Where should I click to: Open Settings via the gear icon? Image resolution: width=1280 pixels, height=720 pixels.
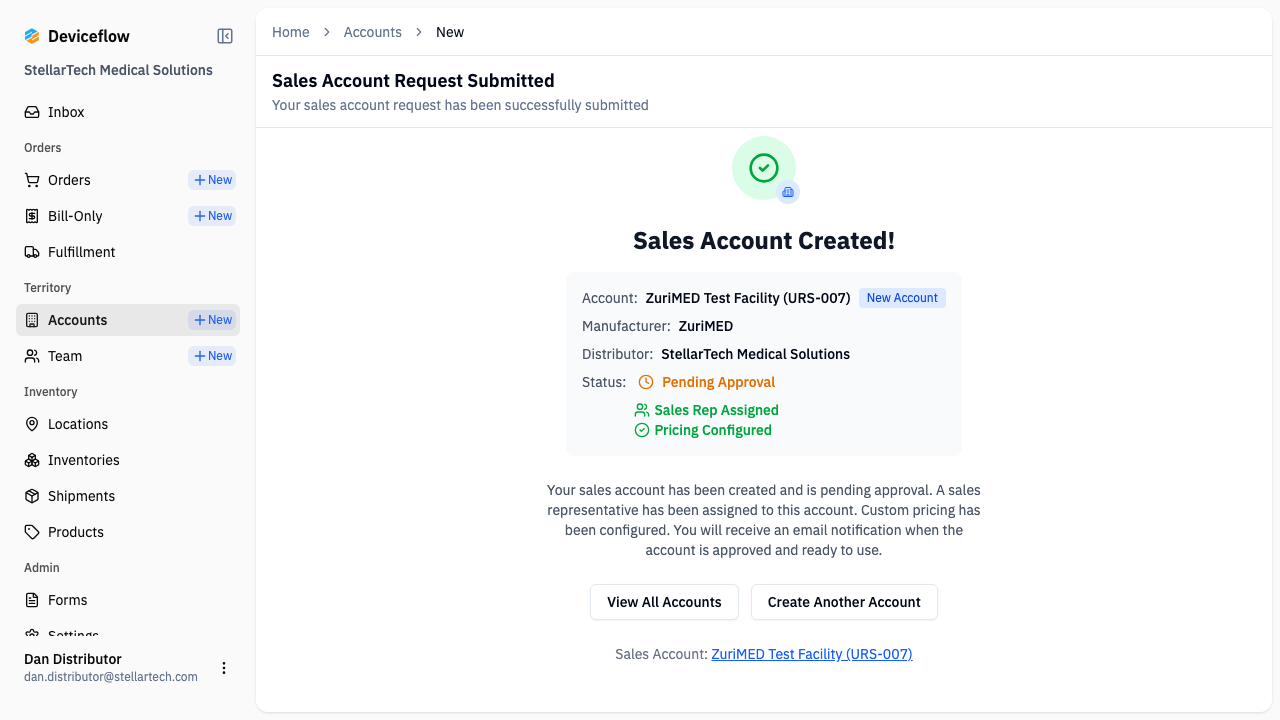pyautogui.click(x=31, y=634)
